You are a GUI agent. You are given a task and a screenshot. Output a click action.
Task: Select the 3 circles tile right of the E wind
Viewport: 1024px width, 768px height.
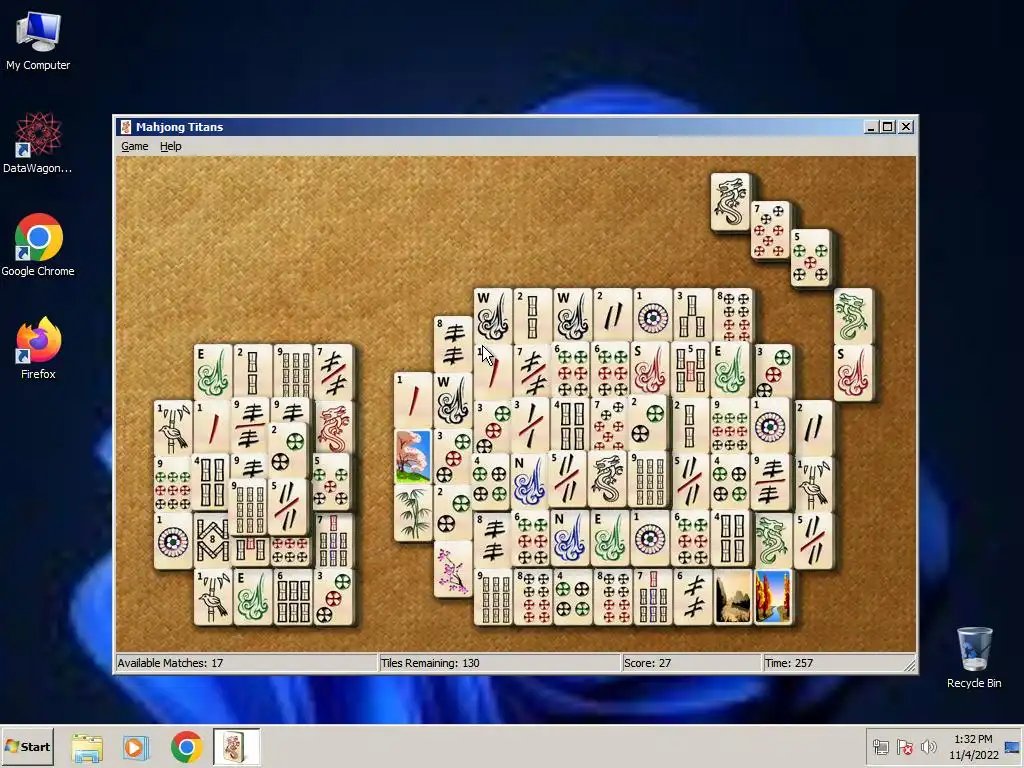[773, 372]
